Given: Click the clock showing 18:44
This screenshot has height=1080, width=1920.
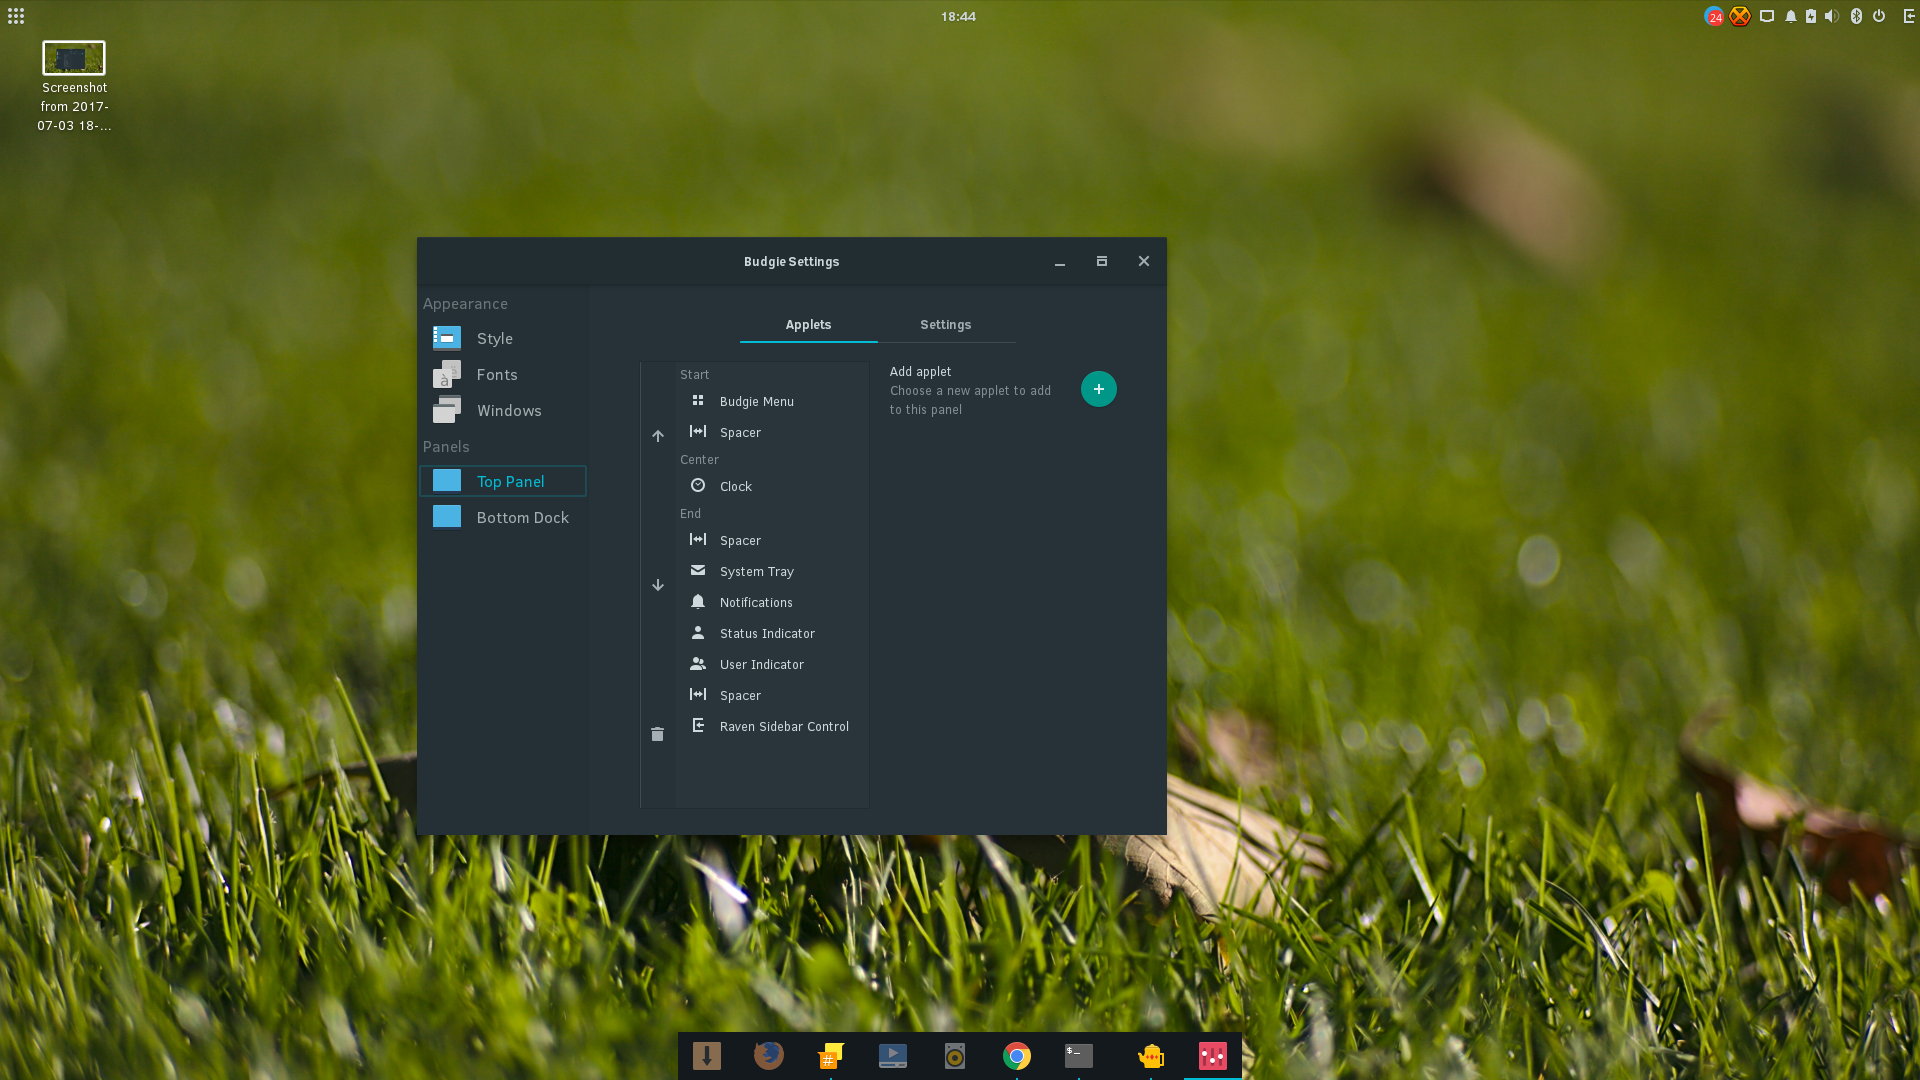Looking at the screenshot, I should pyautogui.click(x=958, y=16).
